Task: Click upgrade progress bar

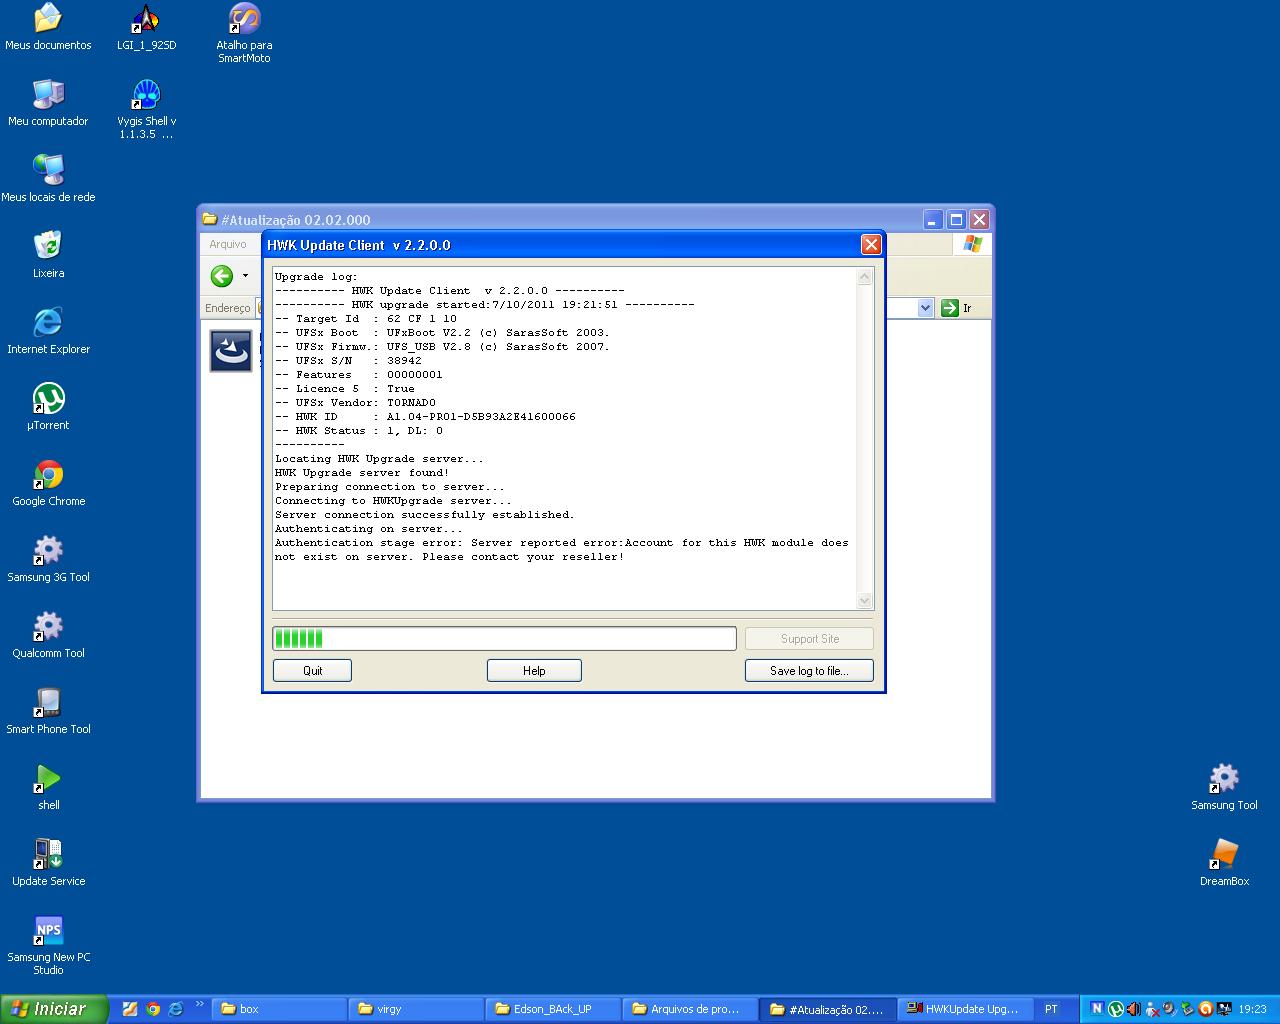Action: pos(504,639)
